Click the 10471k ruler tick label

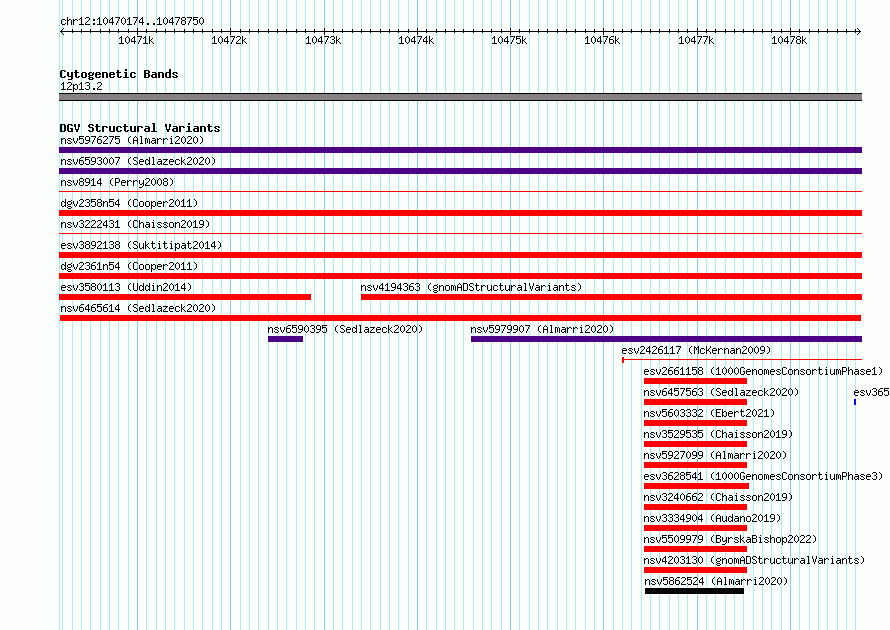pyautogui.click(x=136, y=40)
